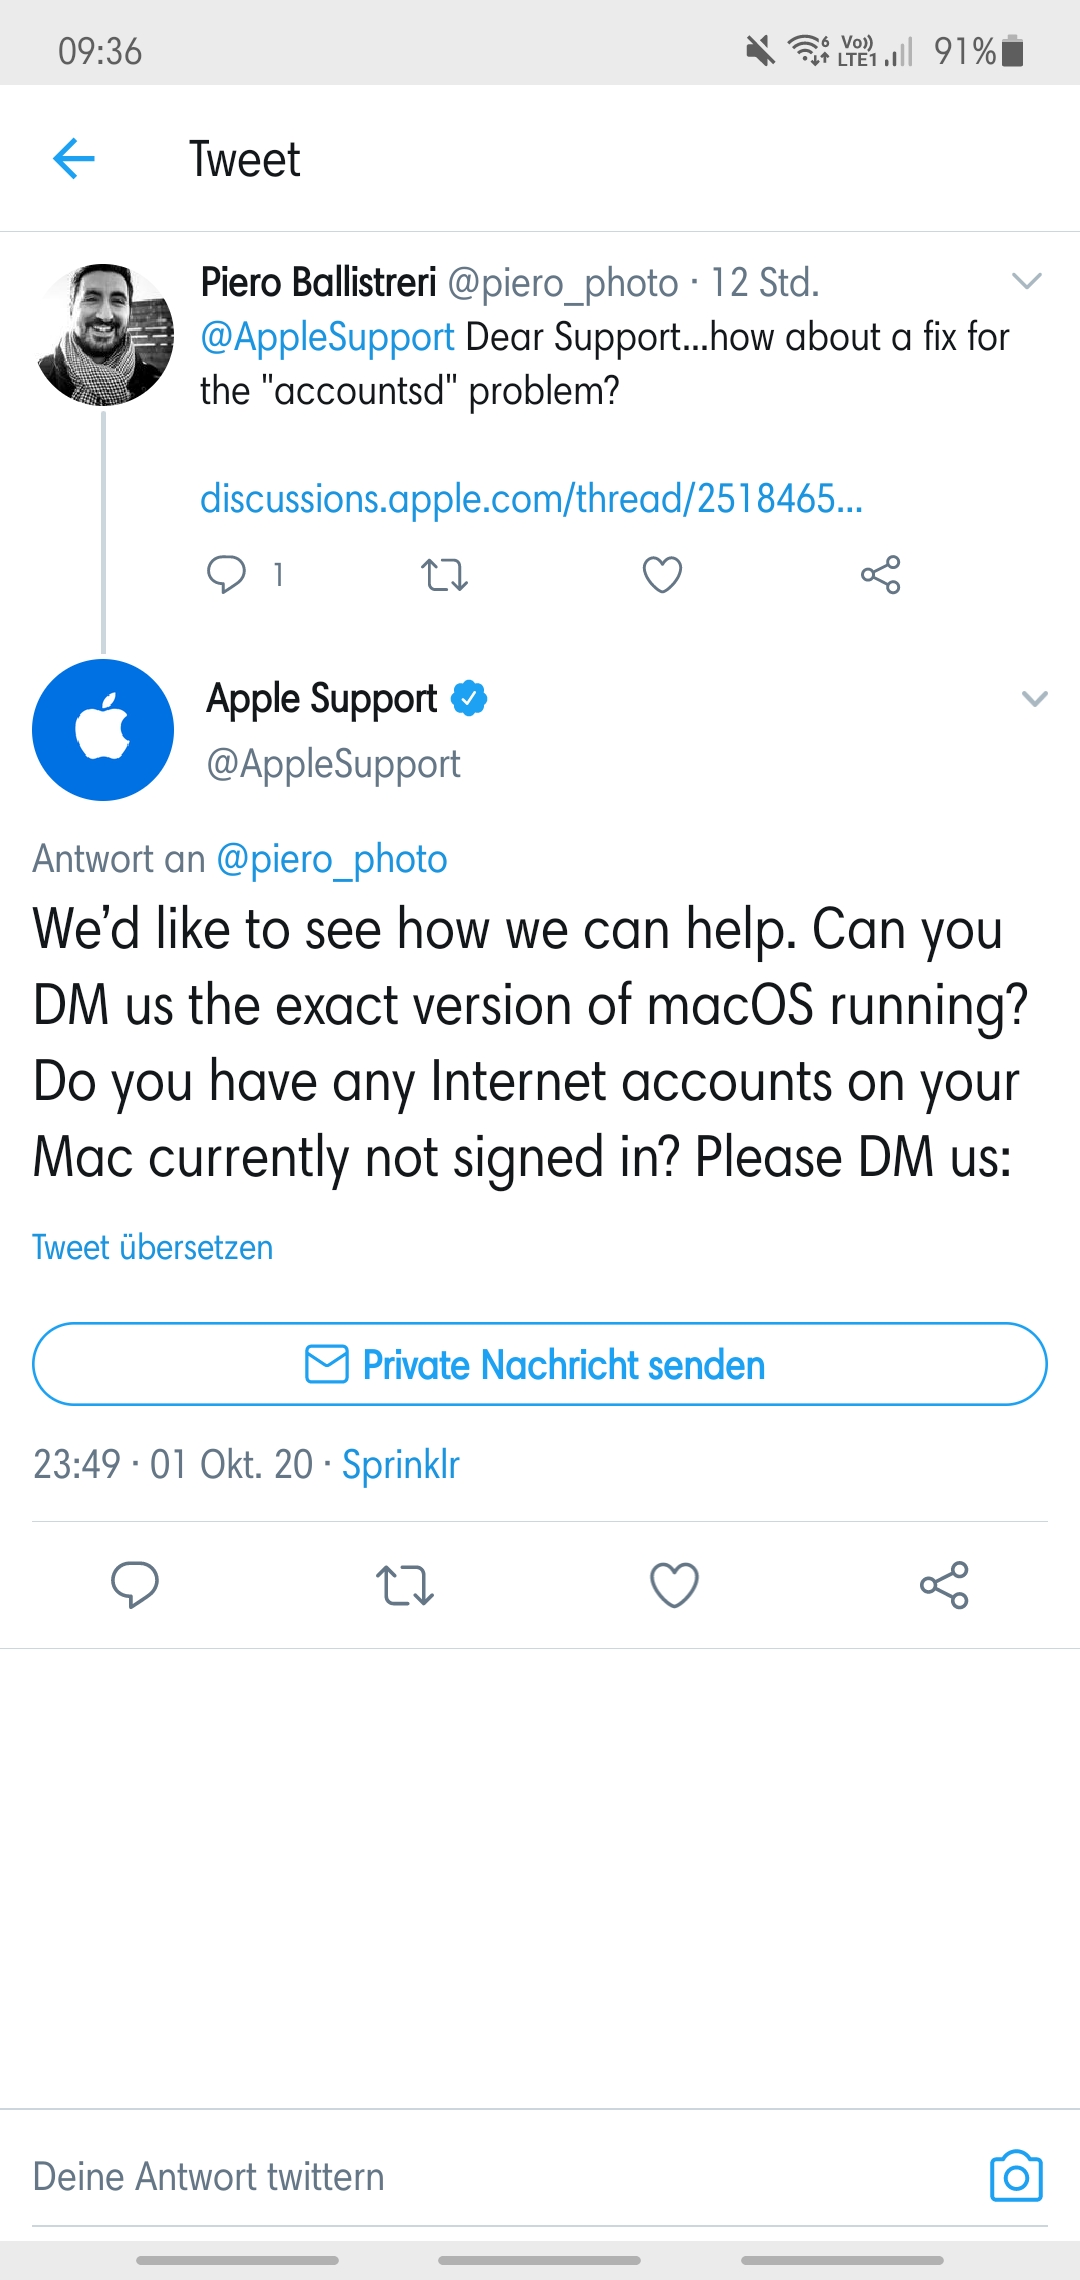Viewport: 1080px width, 2280px height.
Task: Tap Private Nachricht senden button
Action: click(540, 1364)
